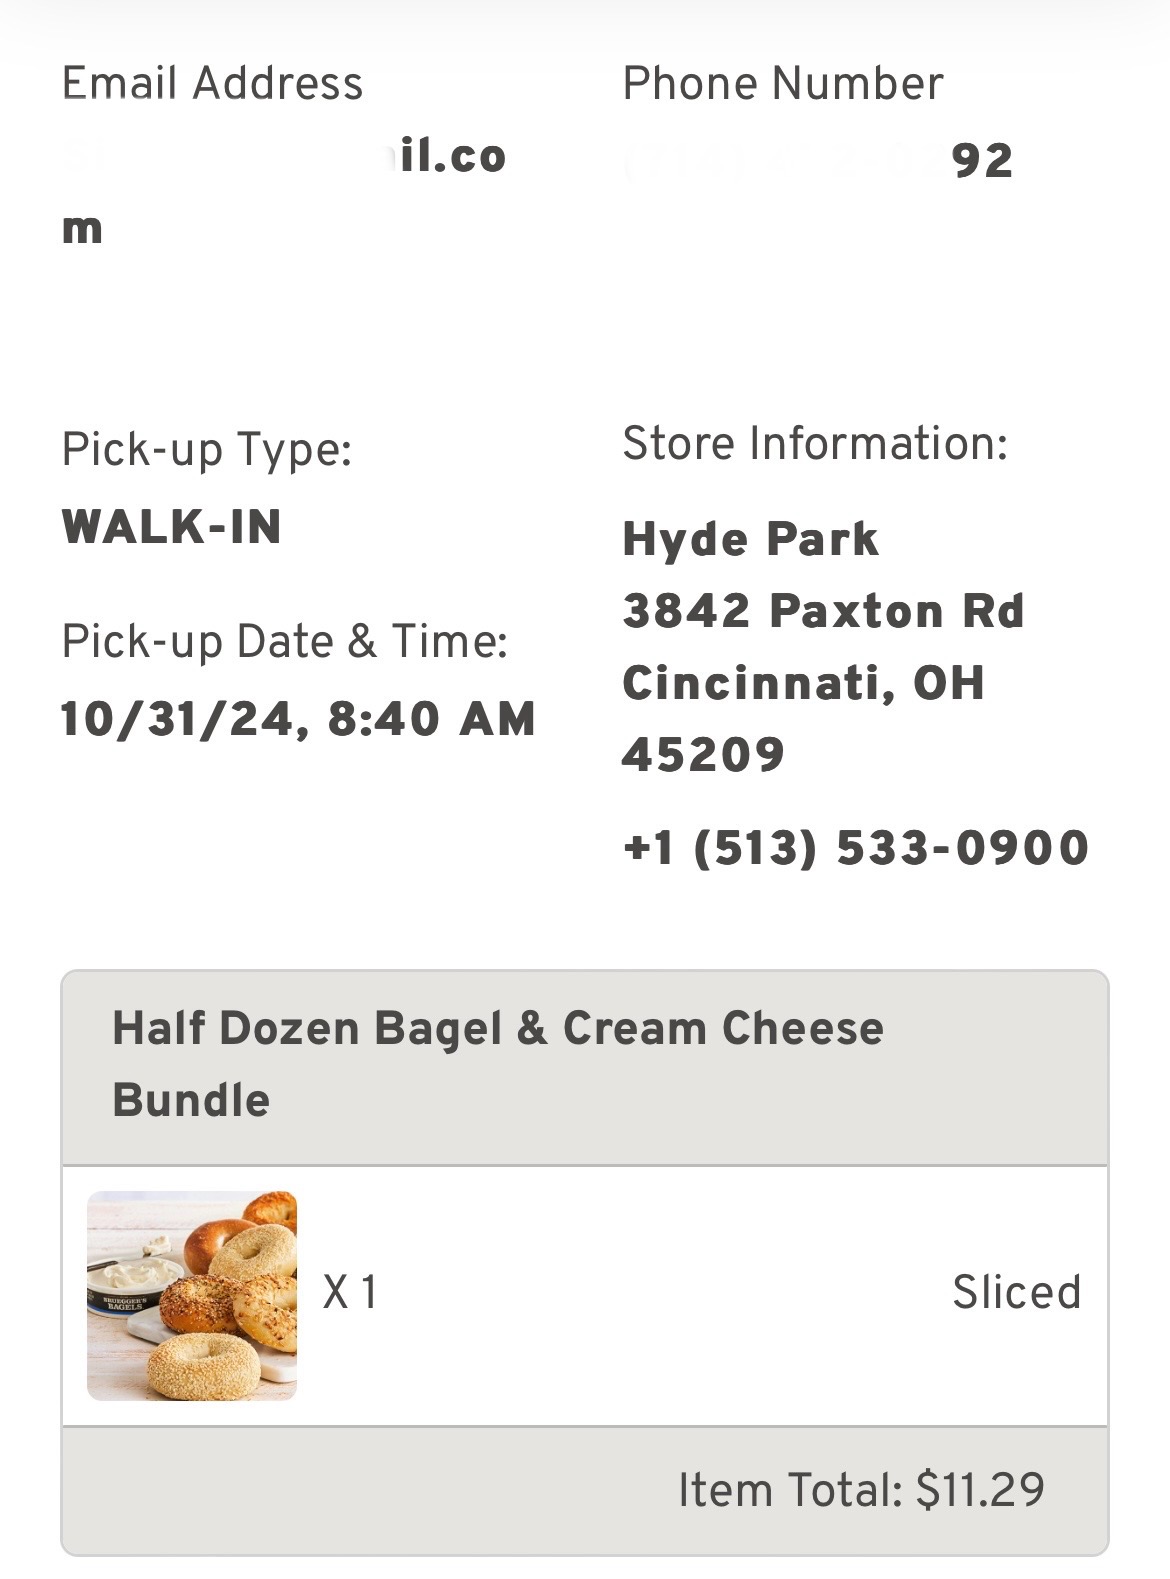Tap the 10/31/24, 8:40 AM pick-up time
This screenshot has width=1170, height=1579.
pos(298,719)
